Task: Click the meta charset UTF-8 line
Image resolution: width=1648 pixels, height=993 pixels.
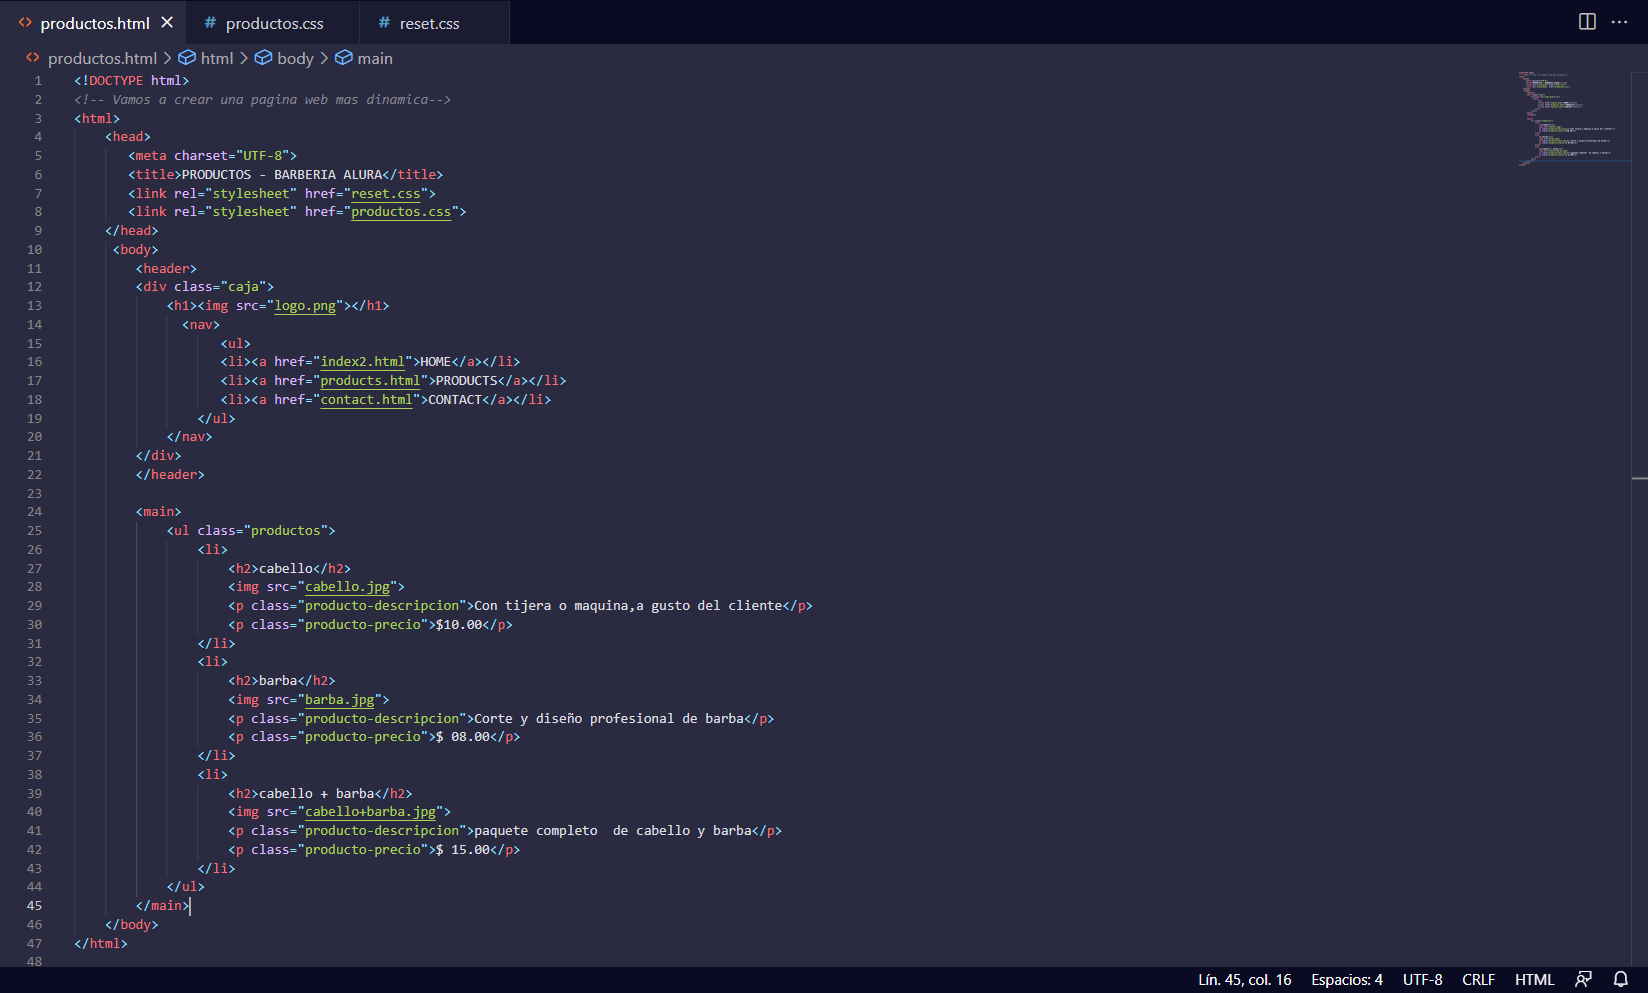Action: pos(212,156)
